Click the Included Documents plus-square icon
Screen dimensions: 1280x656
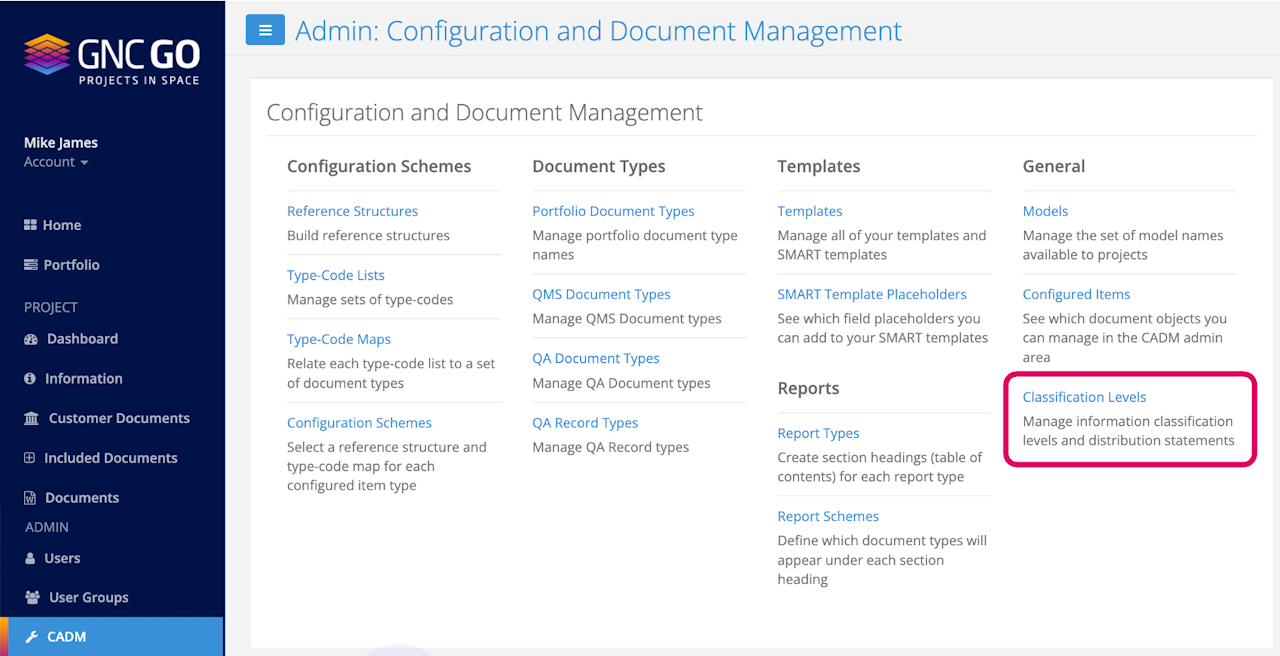[x=30, y=458]
